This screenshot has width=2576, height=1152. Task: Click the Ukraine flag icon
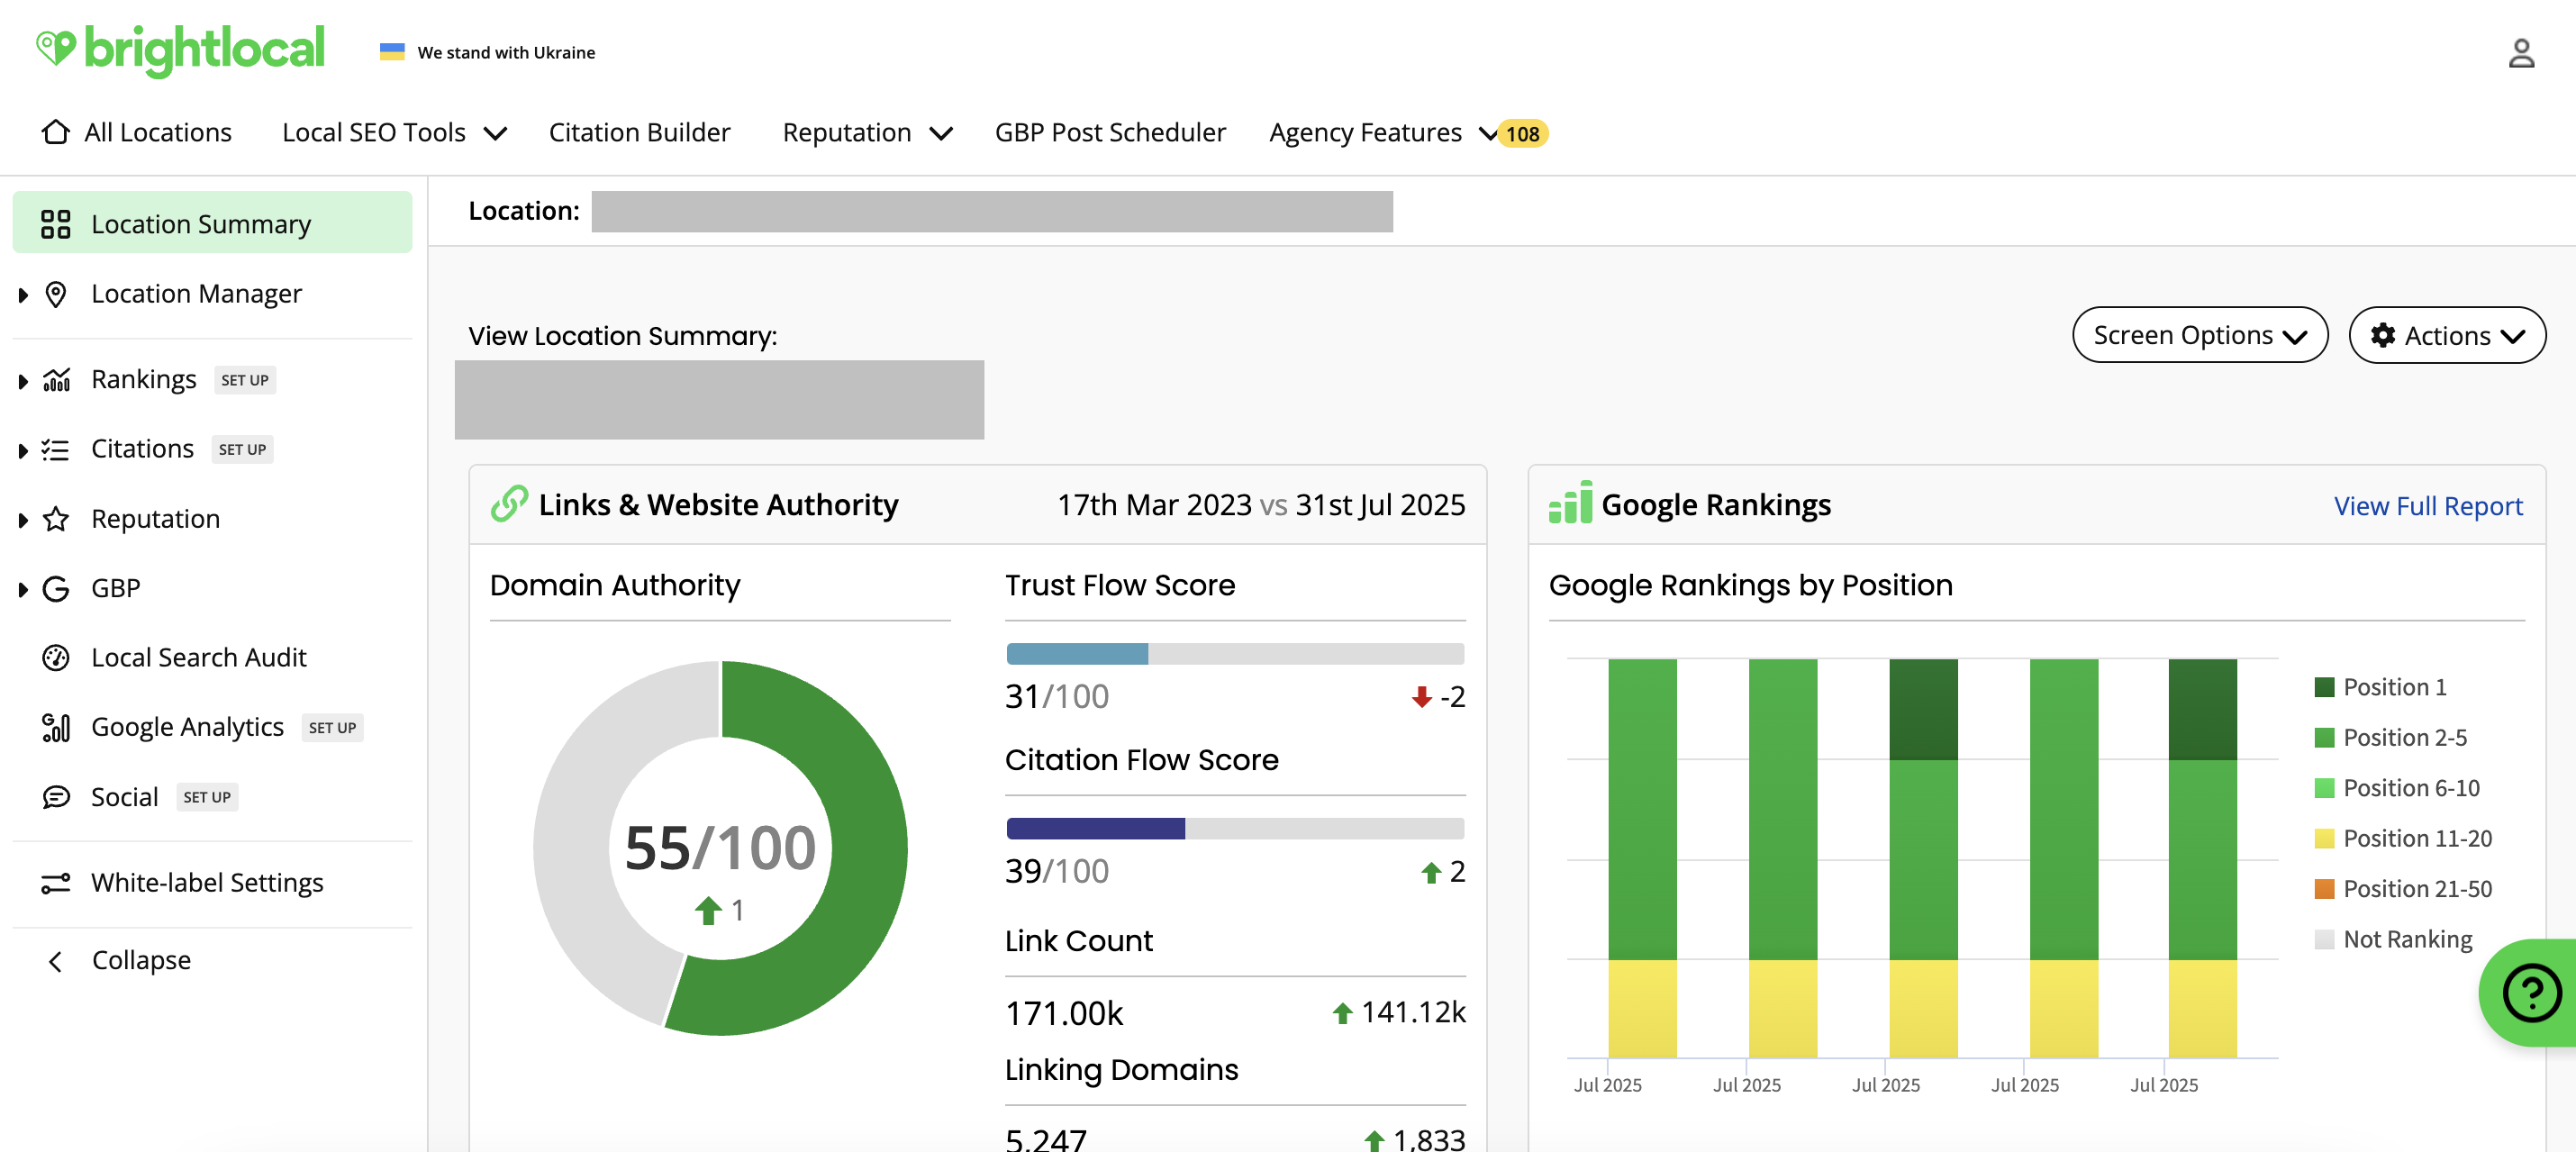392,52
